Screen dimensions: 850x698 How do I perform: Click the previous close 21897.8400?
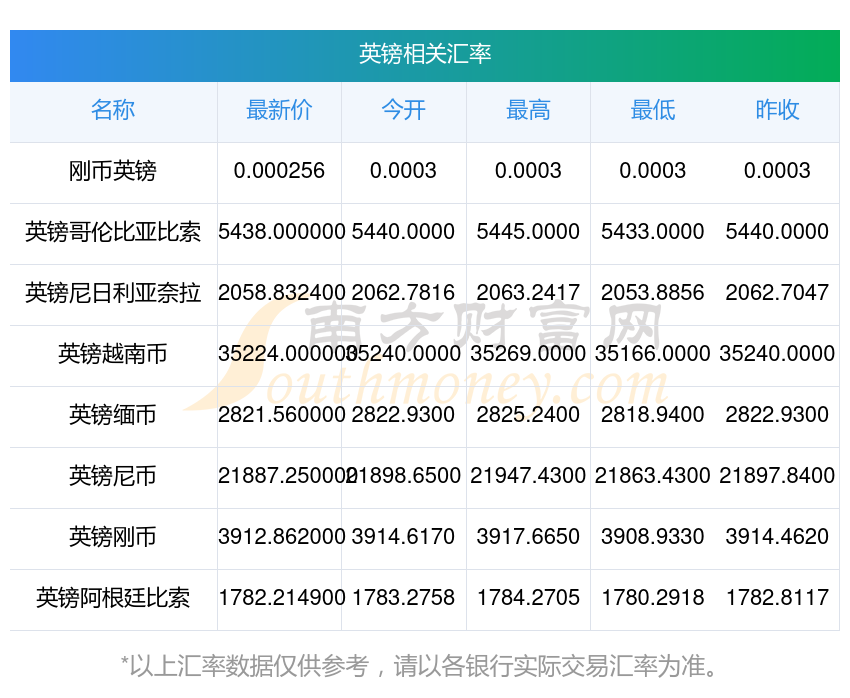777,476
